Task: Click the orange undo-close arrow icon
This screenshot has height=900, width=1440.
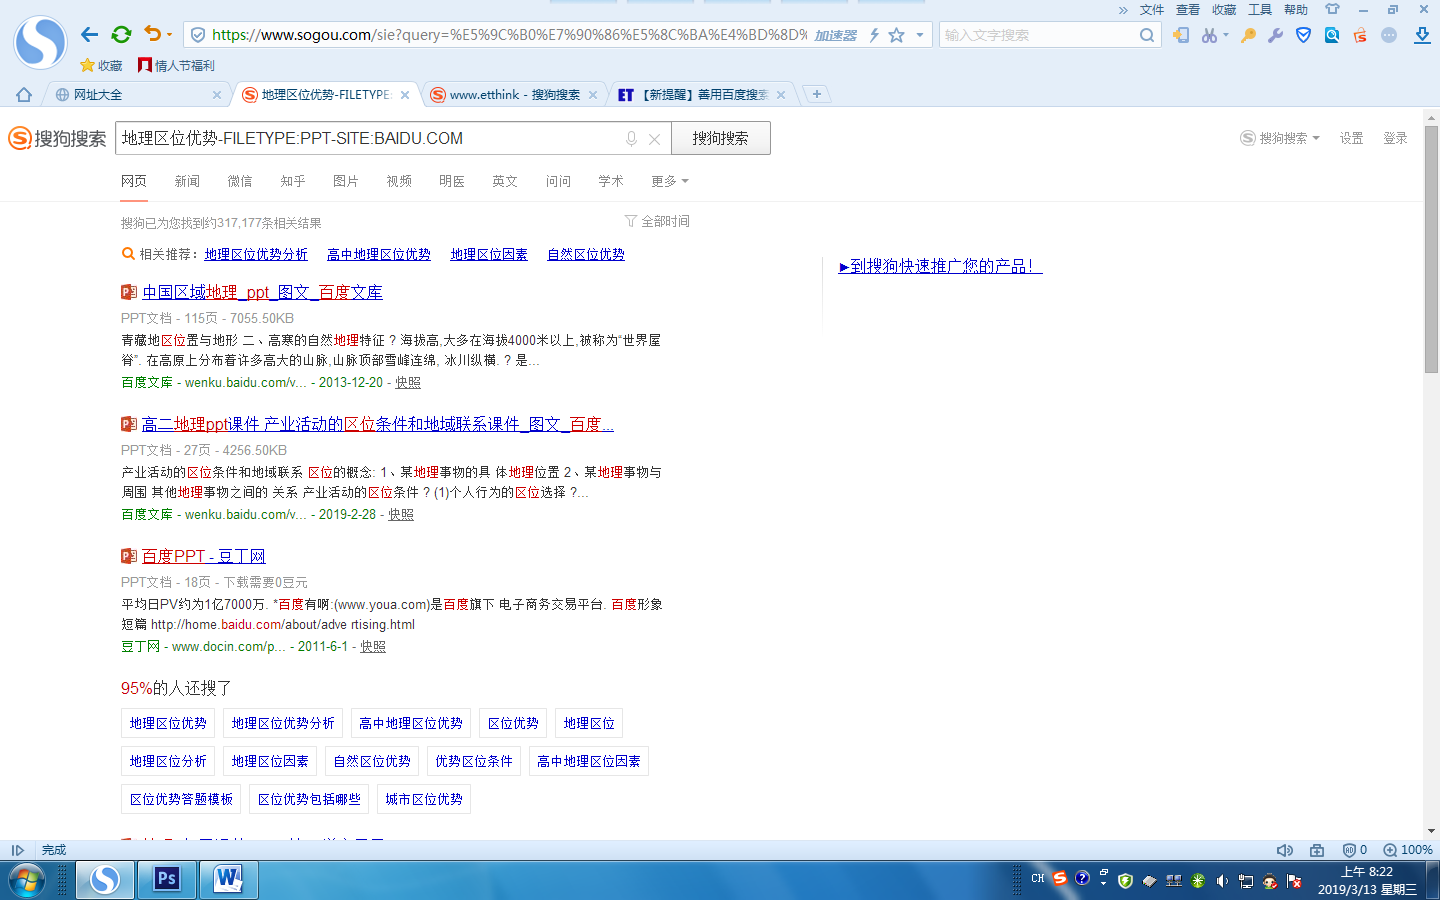Action: [152, 34]
